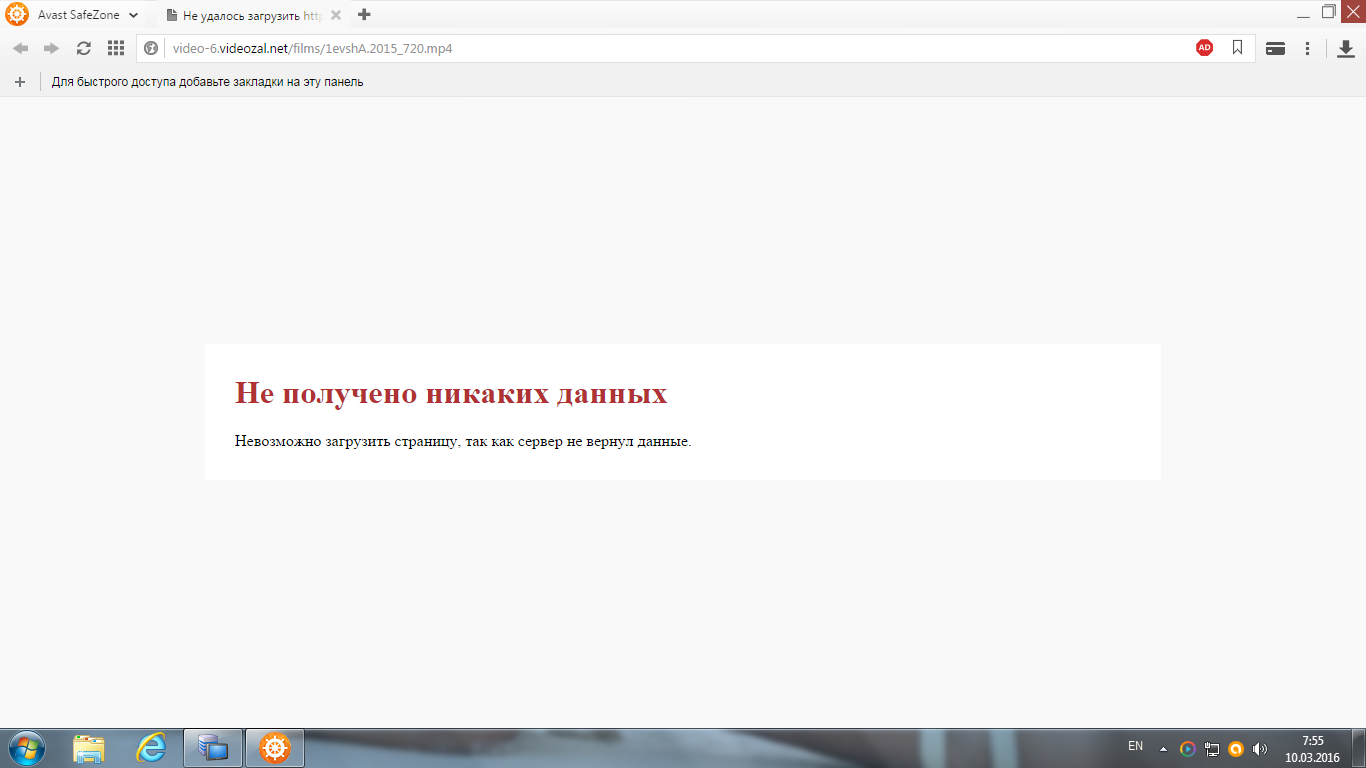Screen dimensions: 1366x768
Task: Go forward using the right arrow
Action: coord(52,48)
